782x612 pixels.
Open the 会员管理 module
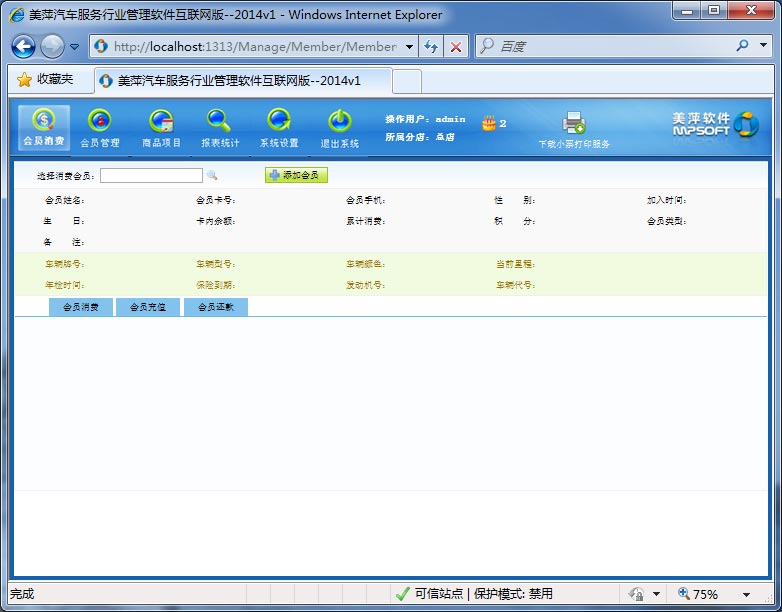pyautogui.click(x=100, y=128)
